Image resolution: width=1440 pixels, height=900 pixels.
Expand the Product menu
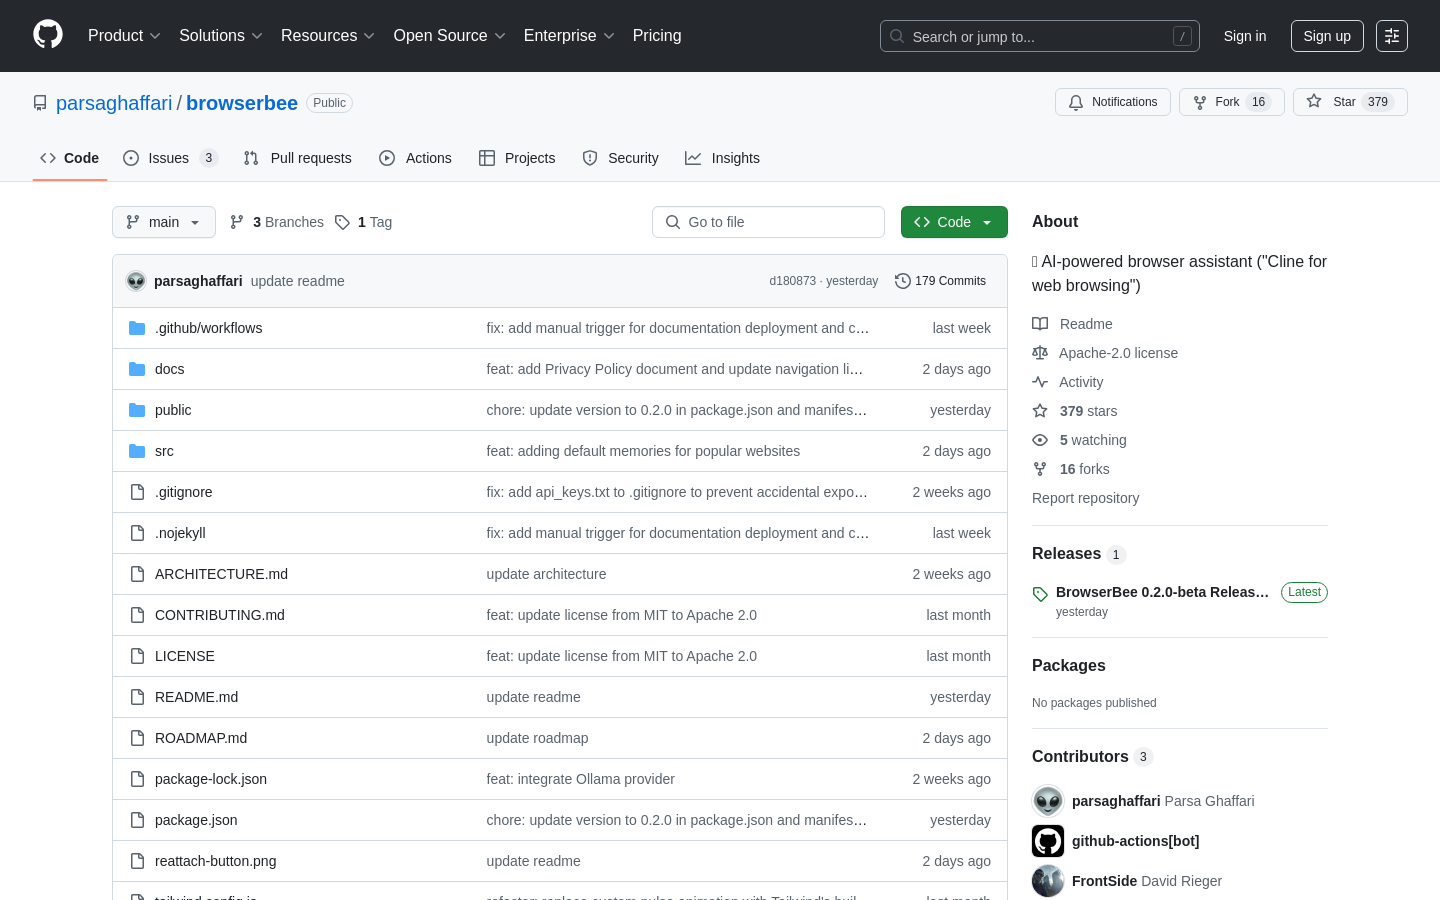point(124,36)
